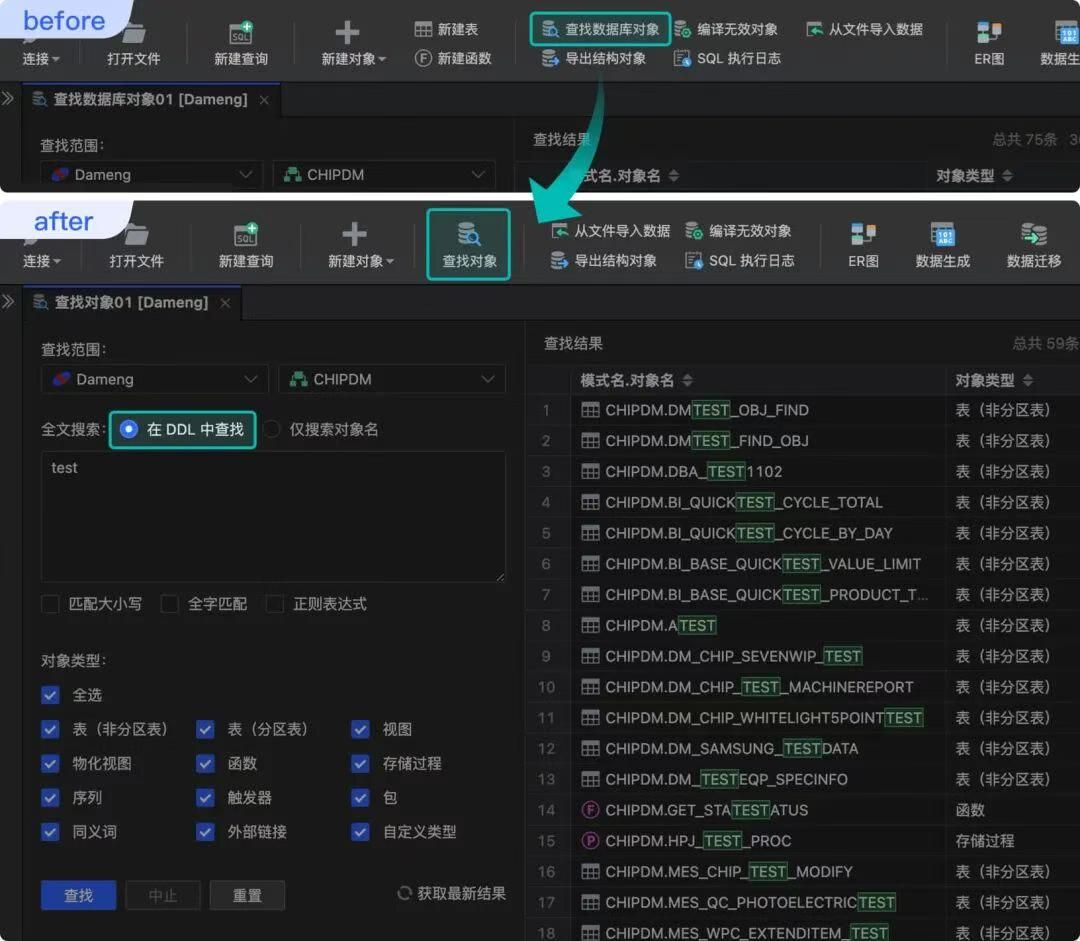Viewport: 1080px width, 941px height.
Task: Open ER图 in before toolbar
Action: (x=989, y=43)
